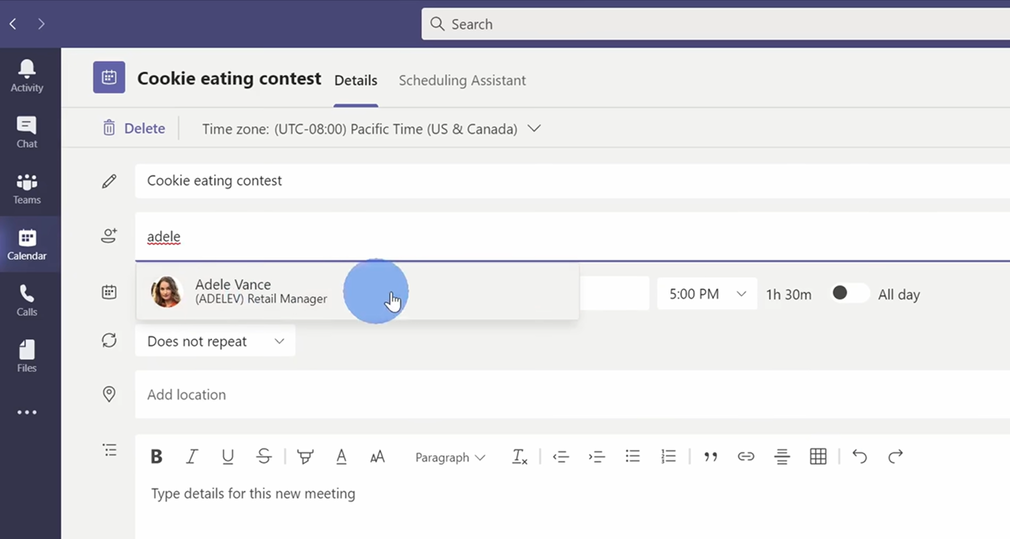Image resolution: width=1010 pixels, height=539 pixels.
Task: Redo the last edit
Action: (895, 457)
